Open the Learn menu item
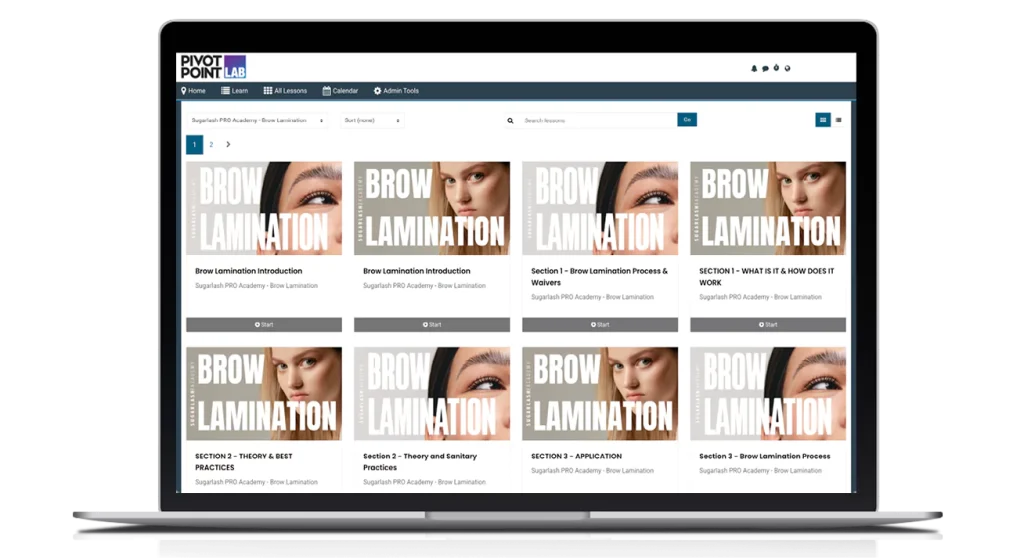 pos(234,91)
